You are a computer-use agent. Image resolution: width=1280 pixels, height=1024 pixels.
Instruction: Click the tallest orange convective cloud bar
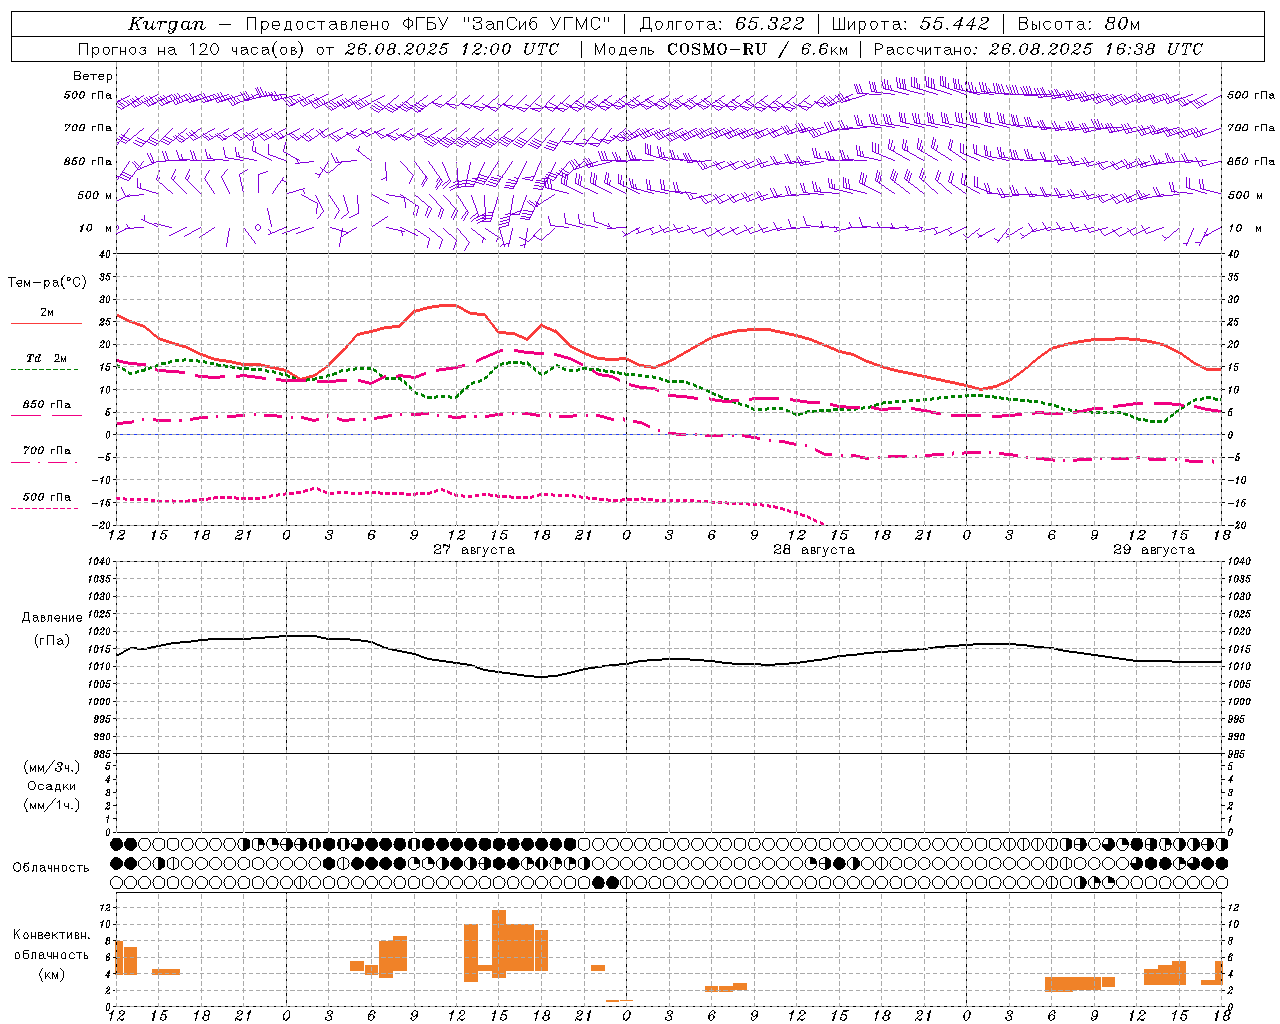499,943
